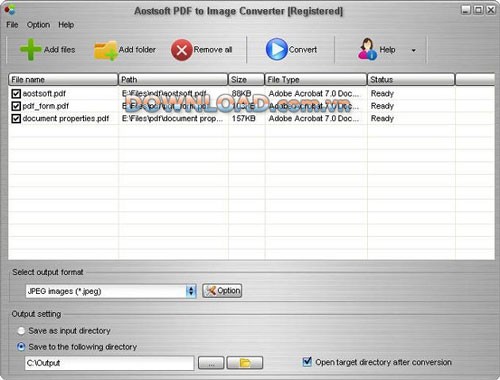This screenshot has height=380, width=500.
Task: Uncheck the pdf_form.pdf checkbox
Action: click(16, 106)
